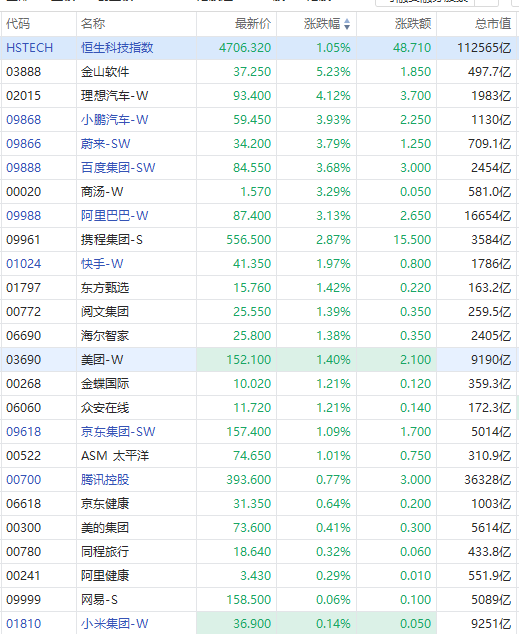Viewport: 519px width, 634px height.
Task: Open 09988 code link
Action: pos(23,216)
